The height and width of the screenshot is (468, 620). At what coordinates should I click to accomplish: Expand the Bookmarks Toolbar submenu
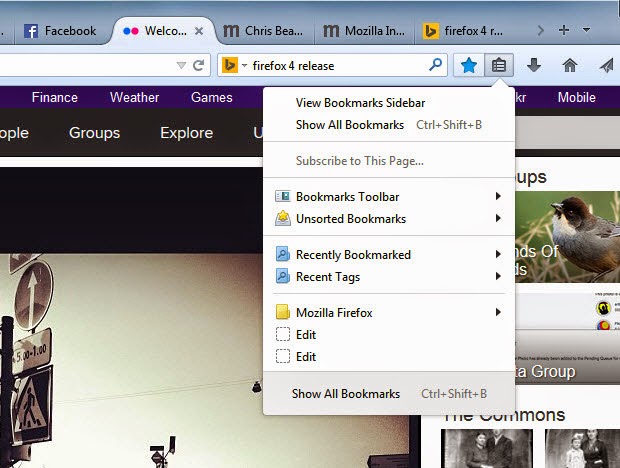(x=388, y=196)
